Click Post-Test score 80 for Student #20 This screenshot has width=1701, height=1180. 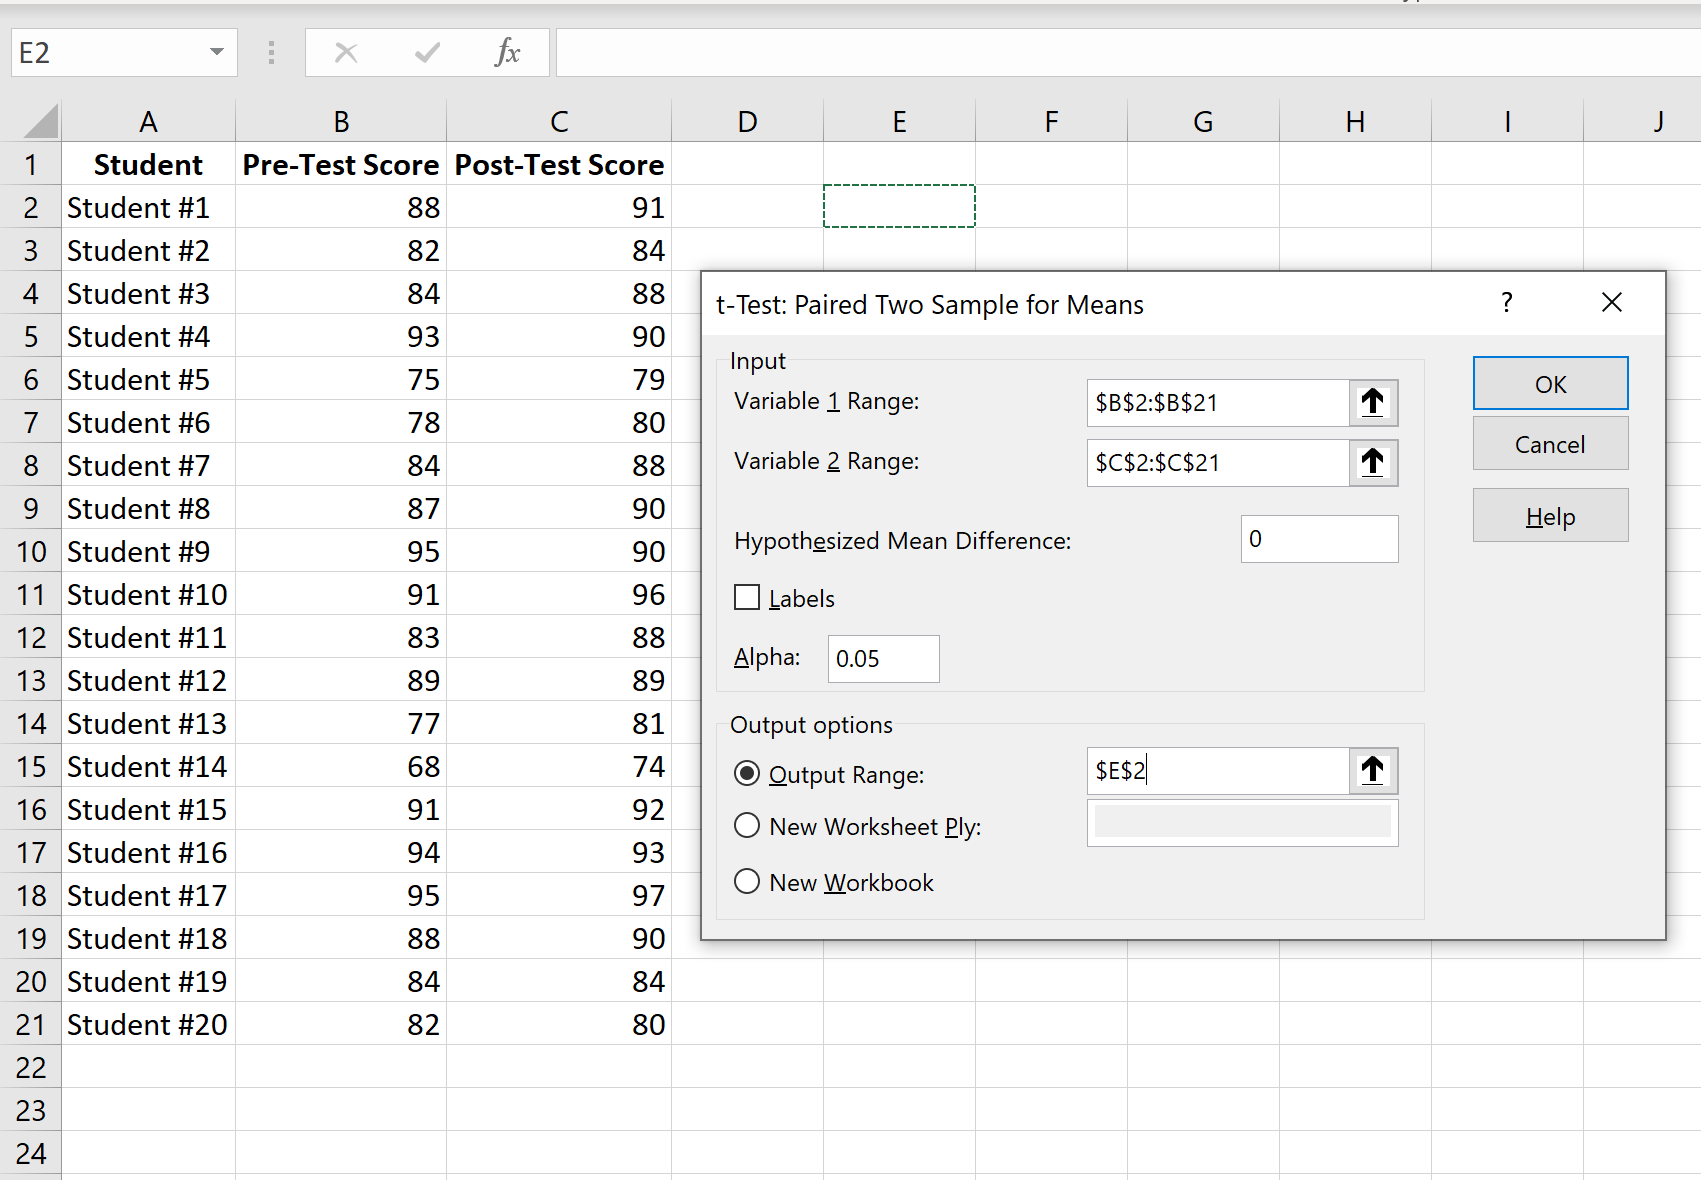[x=559, y=1024]
